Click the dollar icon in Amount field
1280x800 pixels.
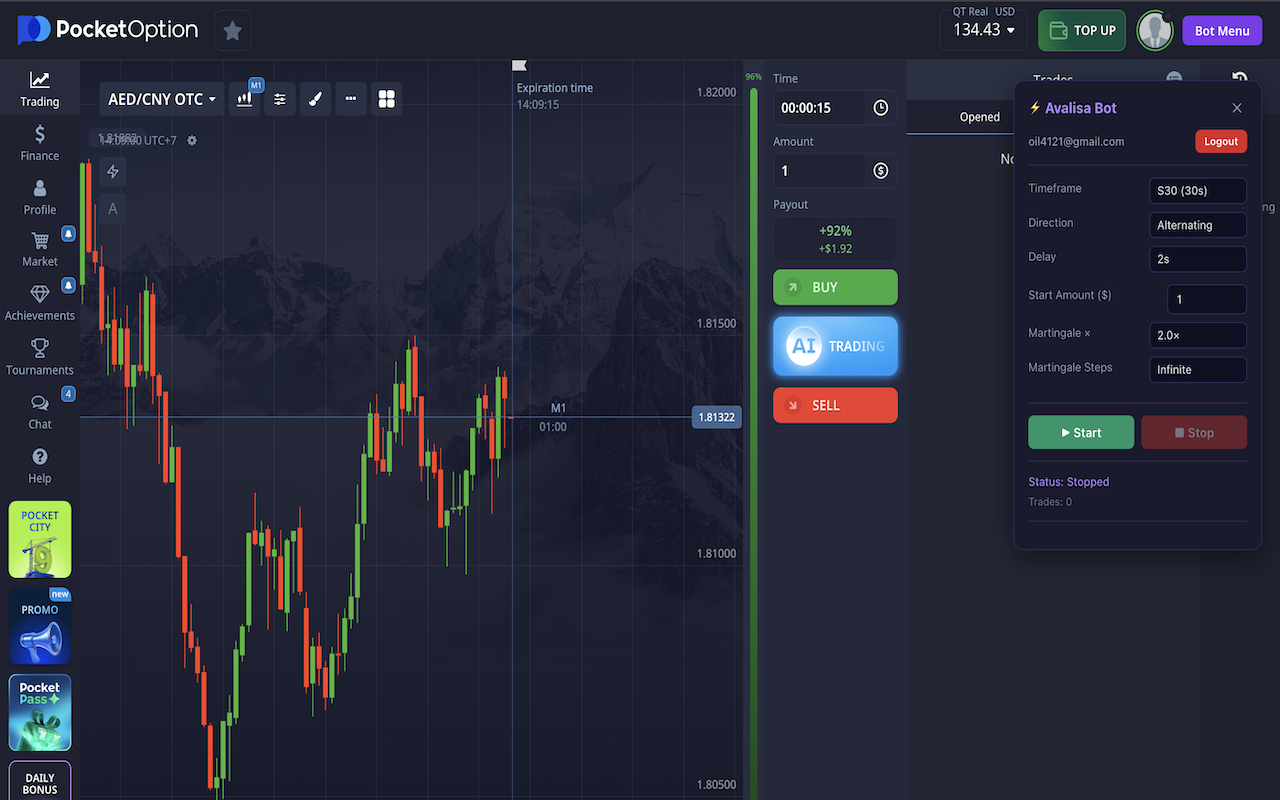coord(881,171)
